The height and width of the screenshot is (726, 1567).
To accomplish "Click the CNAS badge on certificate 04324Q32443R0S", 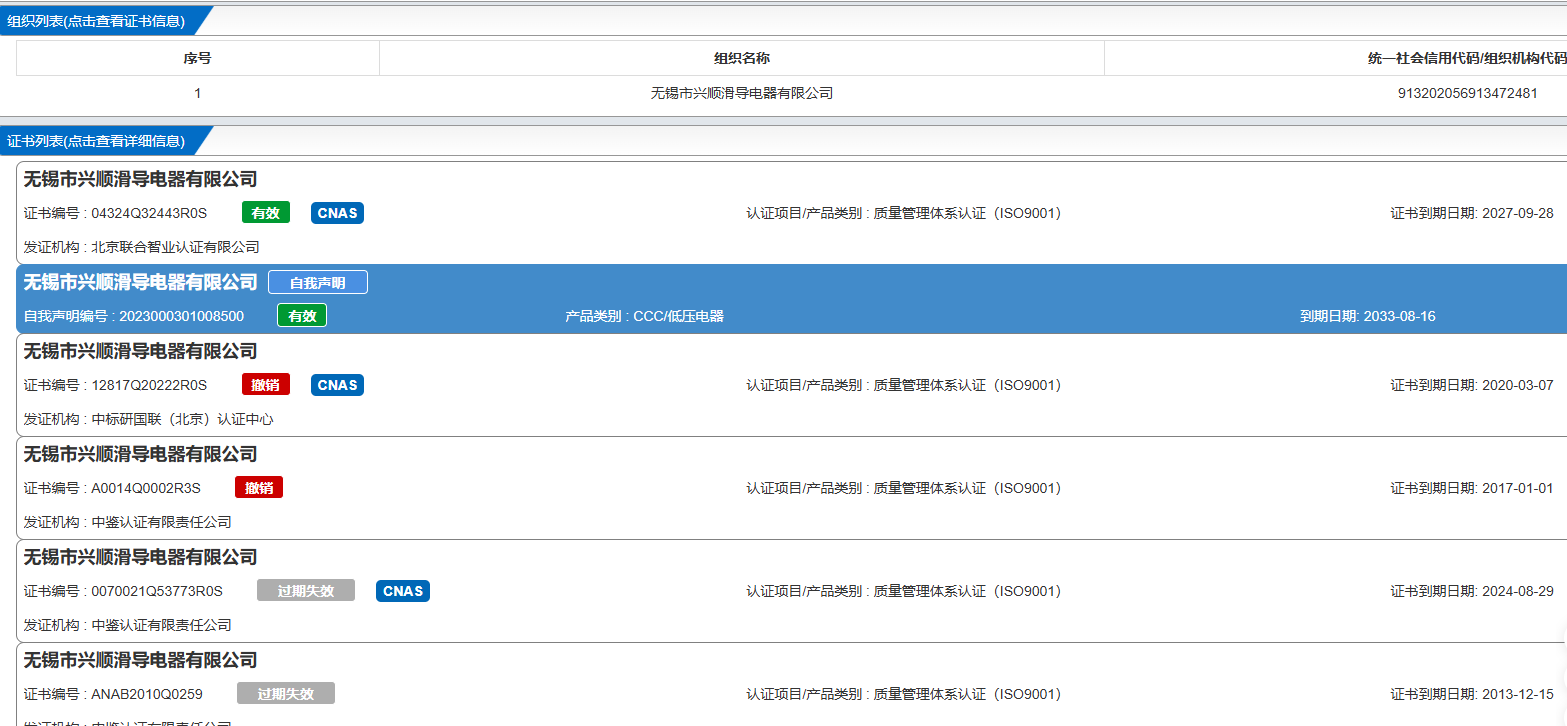I will tap(337, 213).
